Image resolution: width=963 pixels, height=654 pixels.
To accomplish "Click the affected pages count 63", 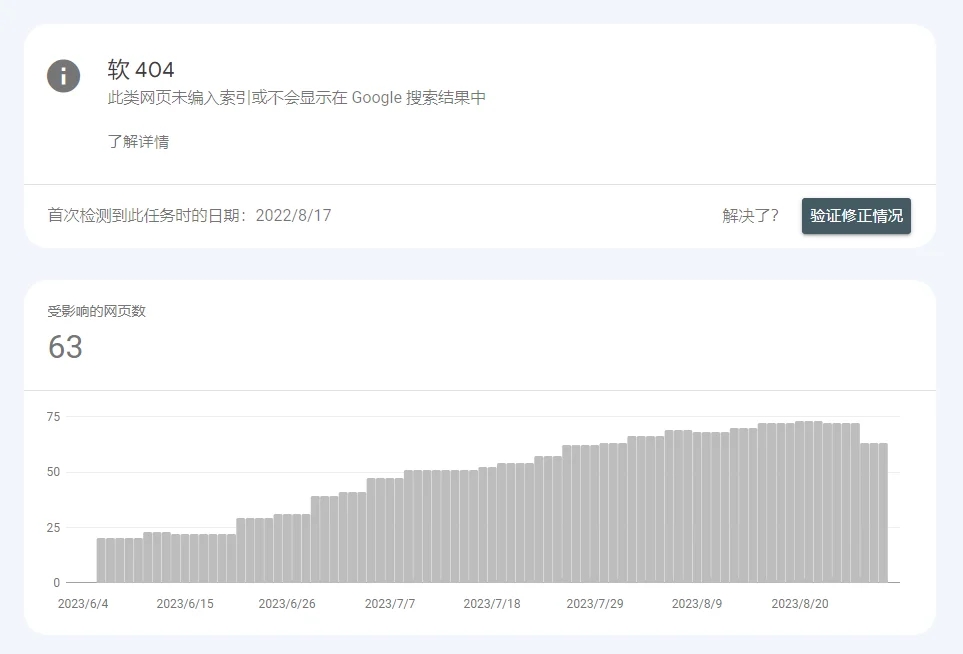I will pyautogui.click(x=65, y=347).
